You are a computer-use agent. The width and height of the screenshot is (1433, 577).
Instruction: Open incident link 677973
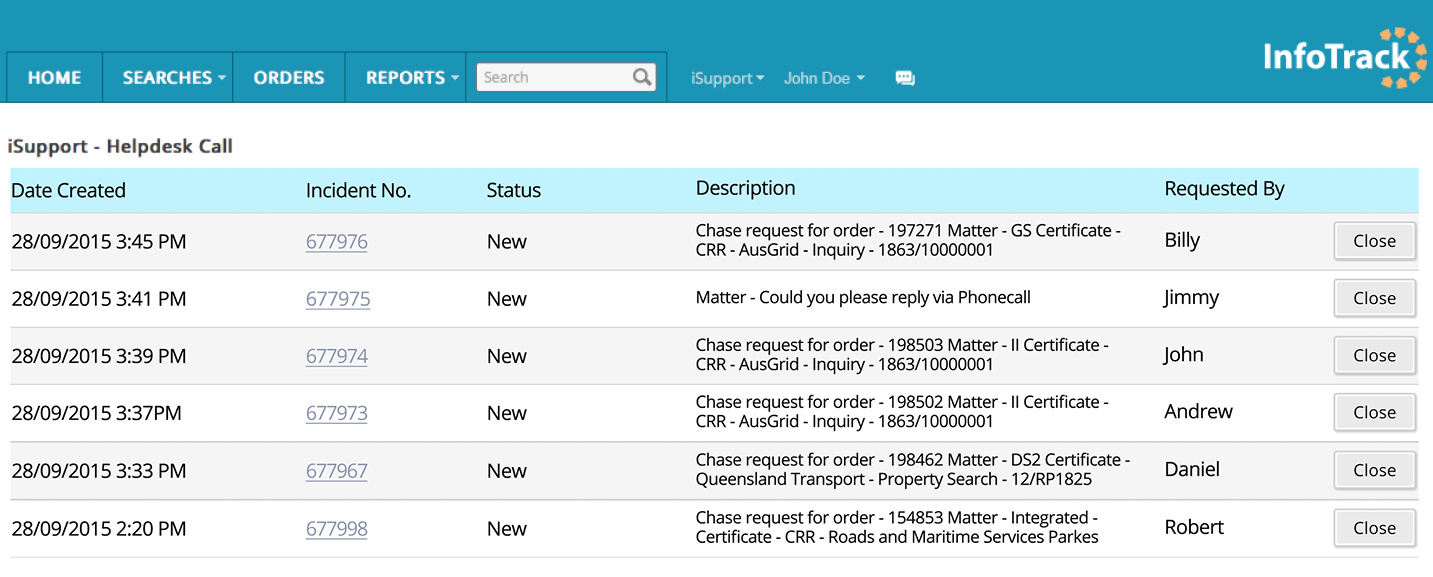click(337, 413)
